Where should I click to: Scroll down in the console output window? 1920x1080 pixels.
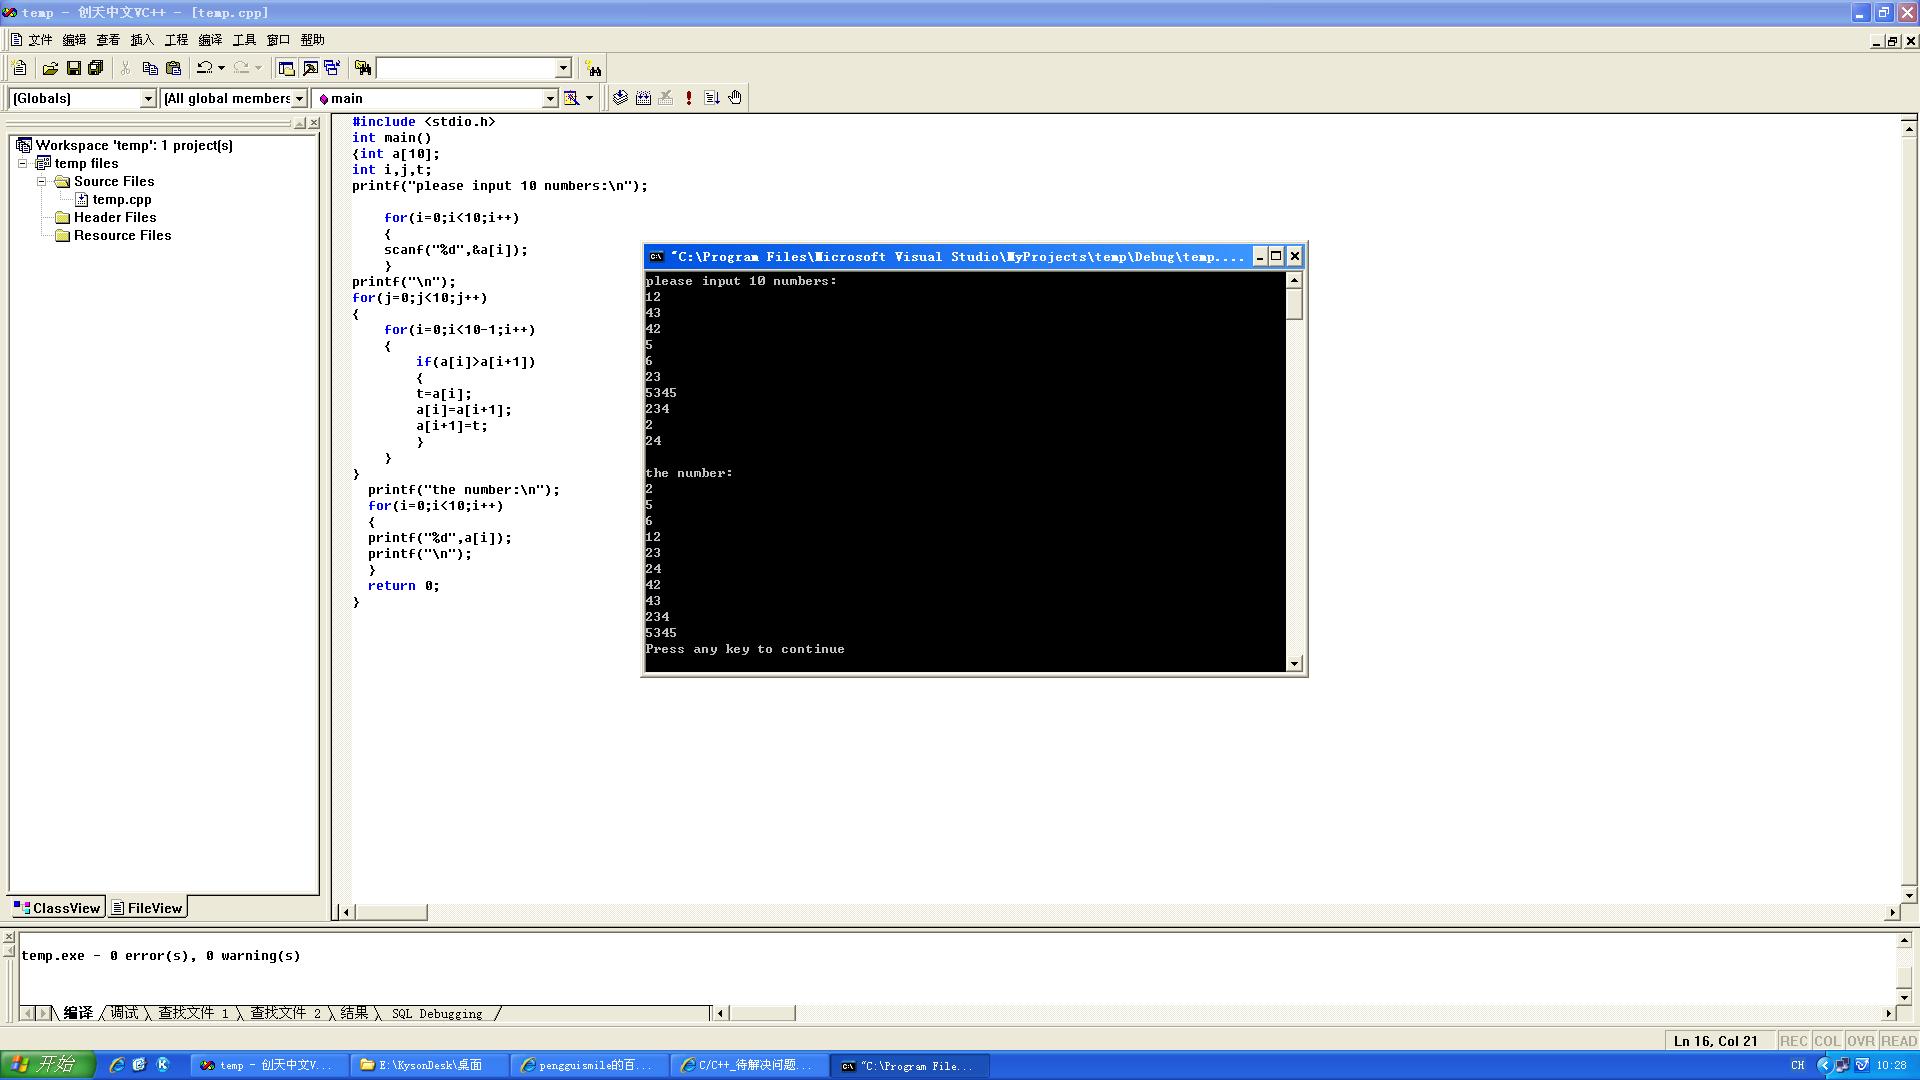(1294, 662)
